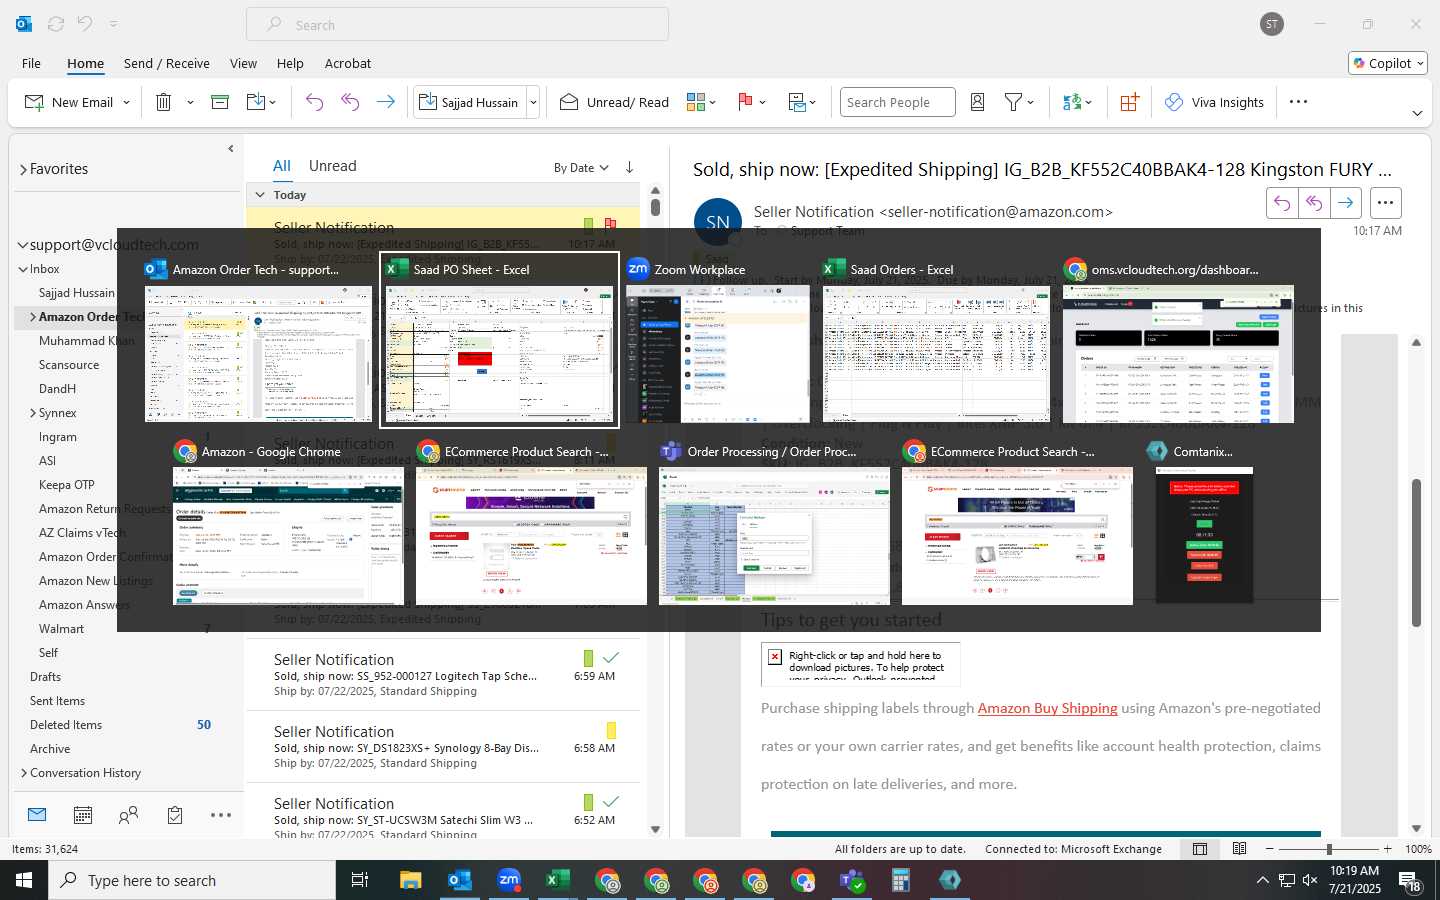Toggle Unread/Read status of message
Viewport: 1440px width, 900px height.
(x=614, y=102)
